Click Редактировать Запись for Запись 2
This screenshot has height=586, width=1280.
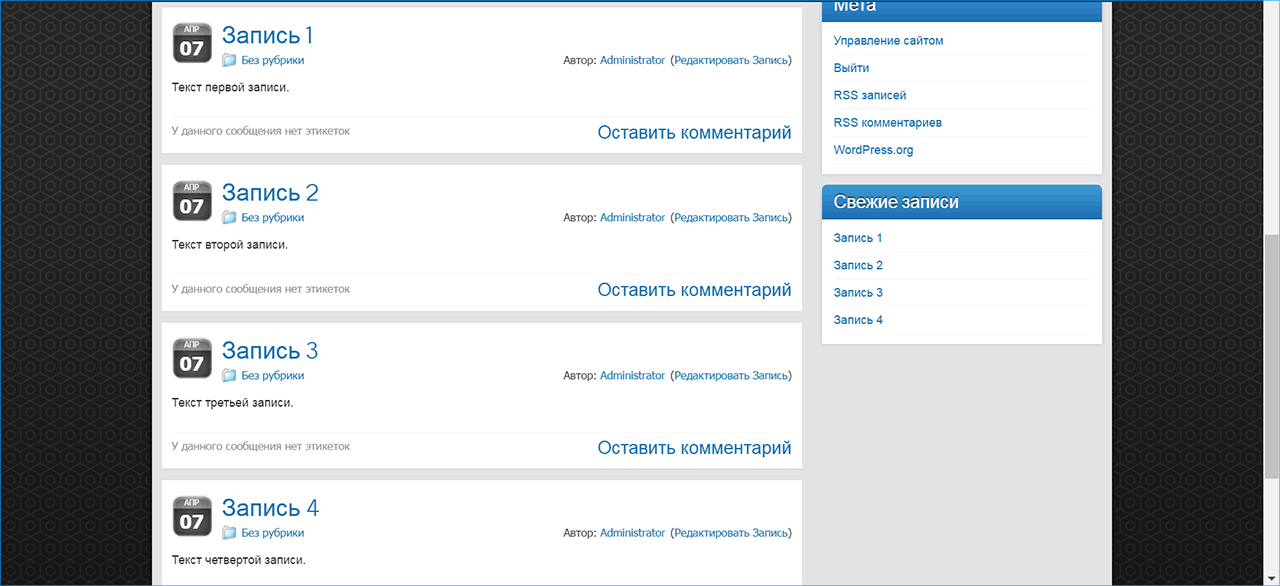click(x=731, y=218)
